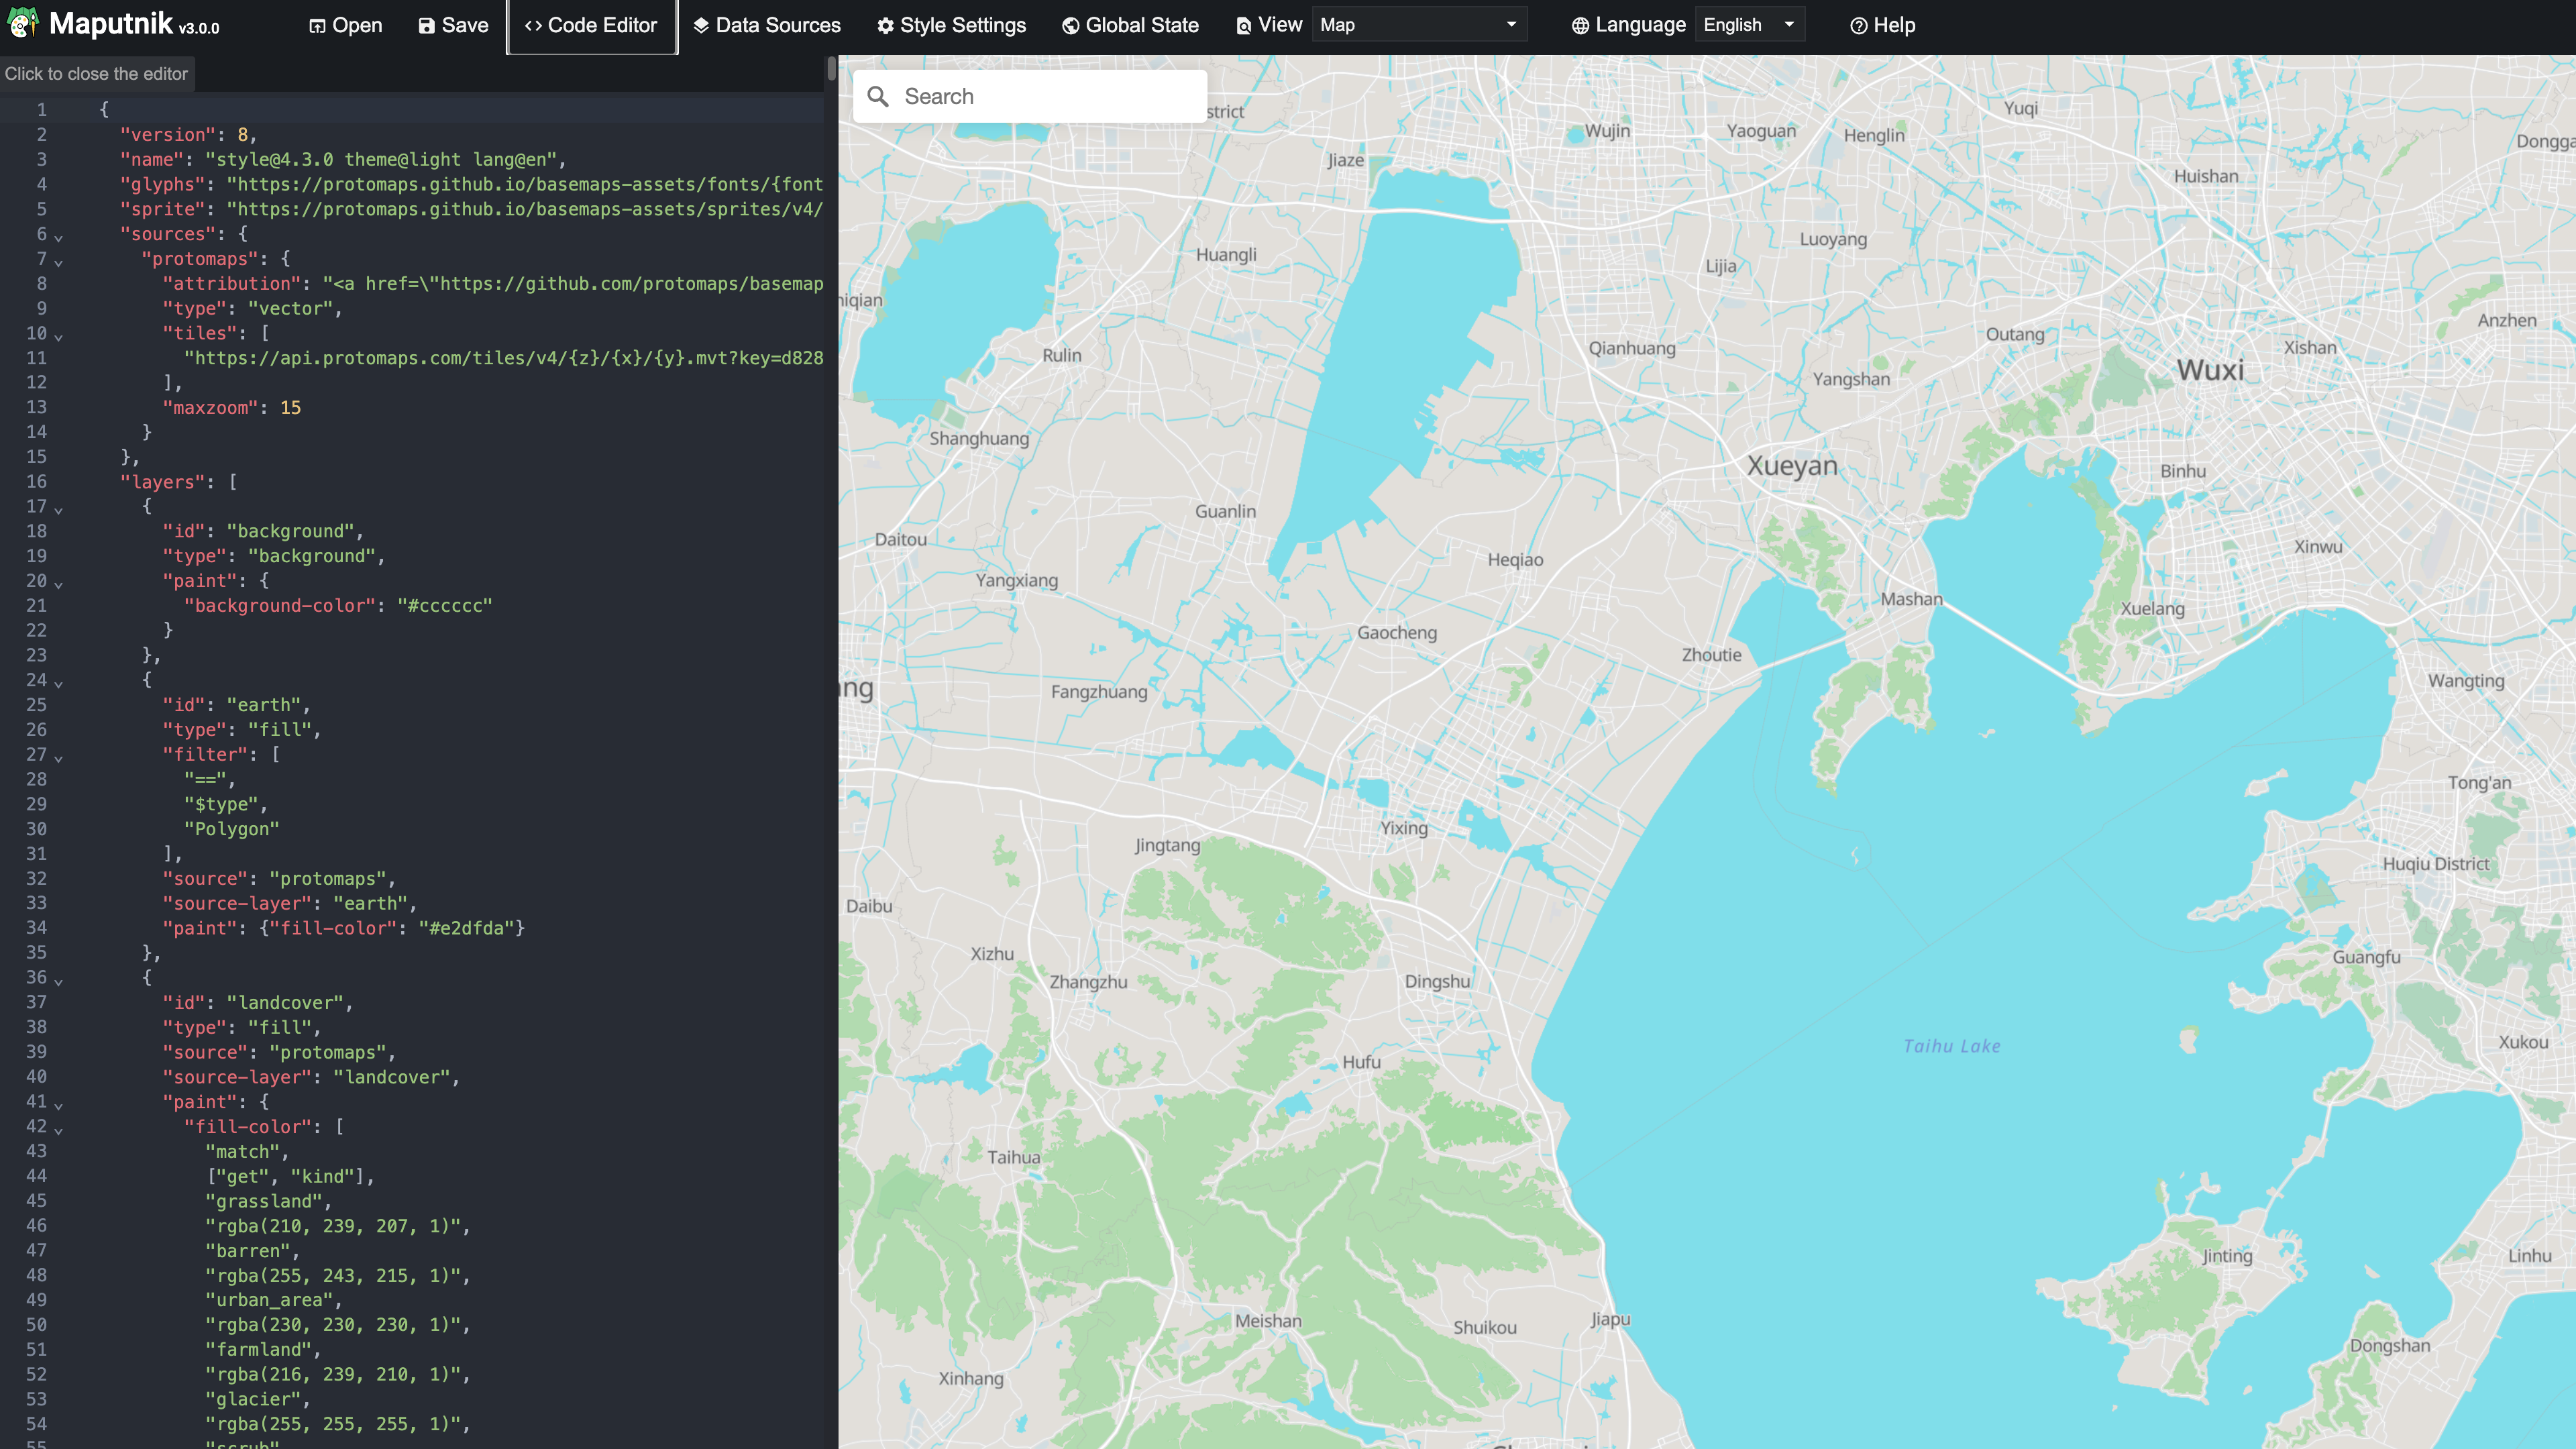The width and height of the screenshot is (2576, 1449).
Task: Click the magnifier icon in map search
Action: pyautogui.click(x=878, y=96)
